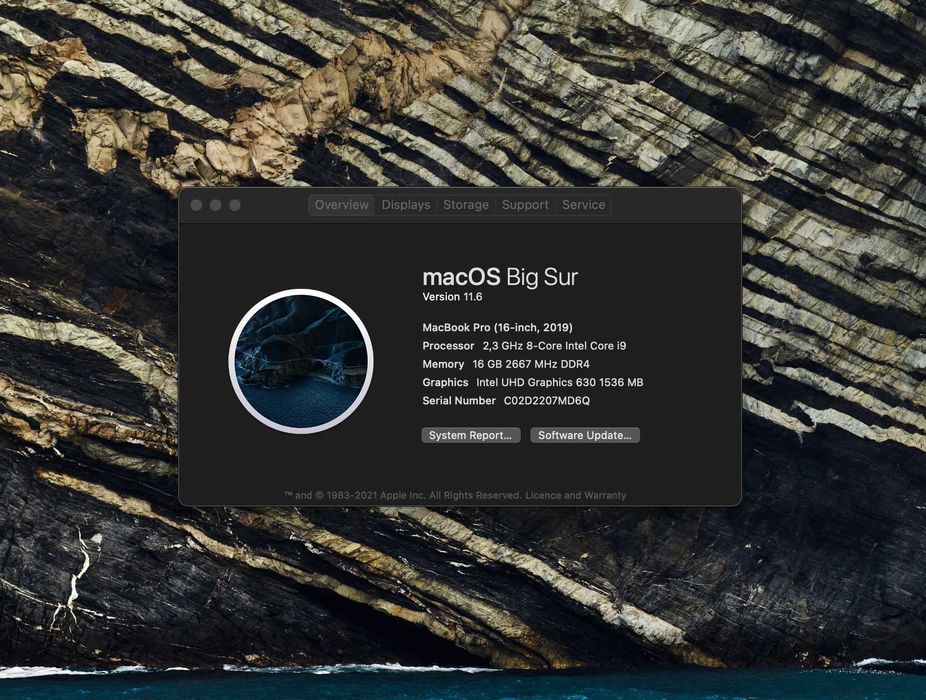Click the Apple Inc. copyright notice text
Viewport: 926px width, 700px height.
pyautogui.click(x=403, y=495)
